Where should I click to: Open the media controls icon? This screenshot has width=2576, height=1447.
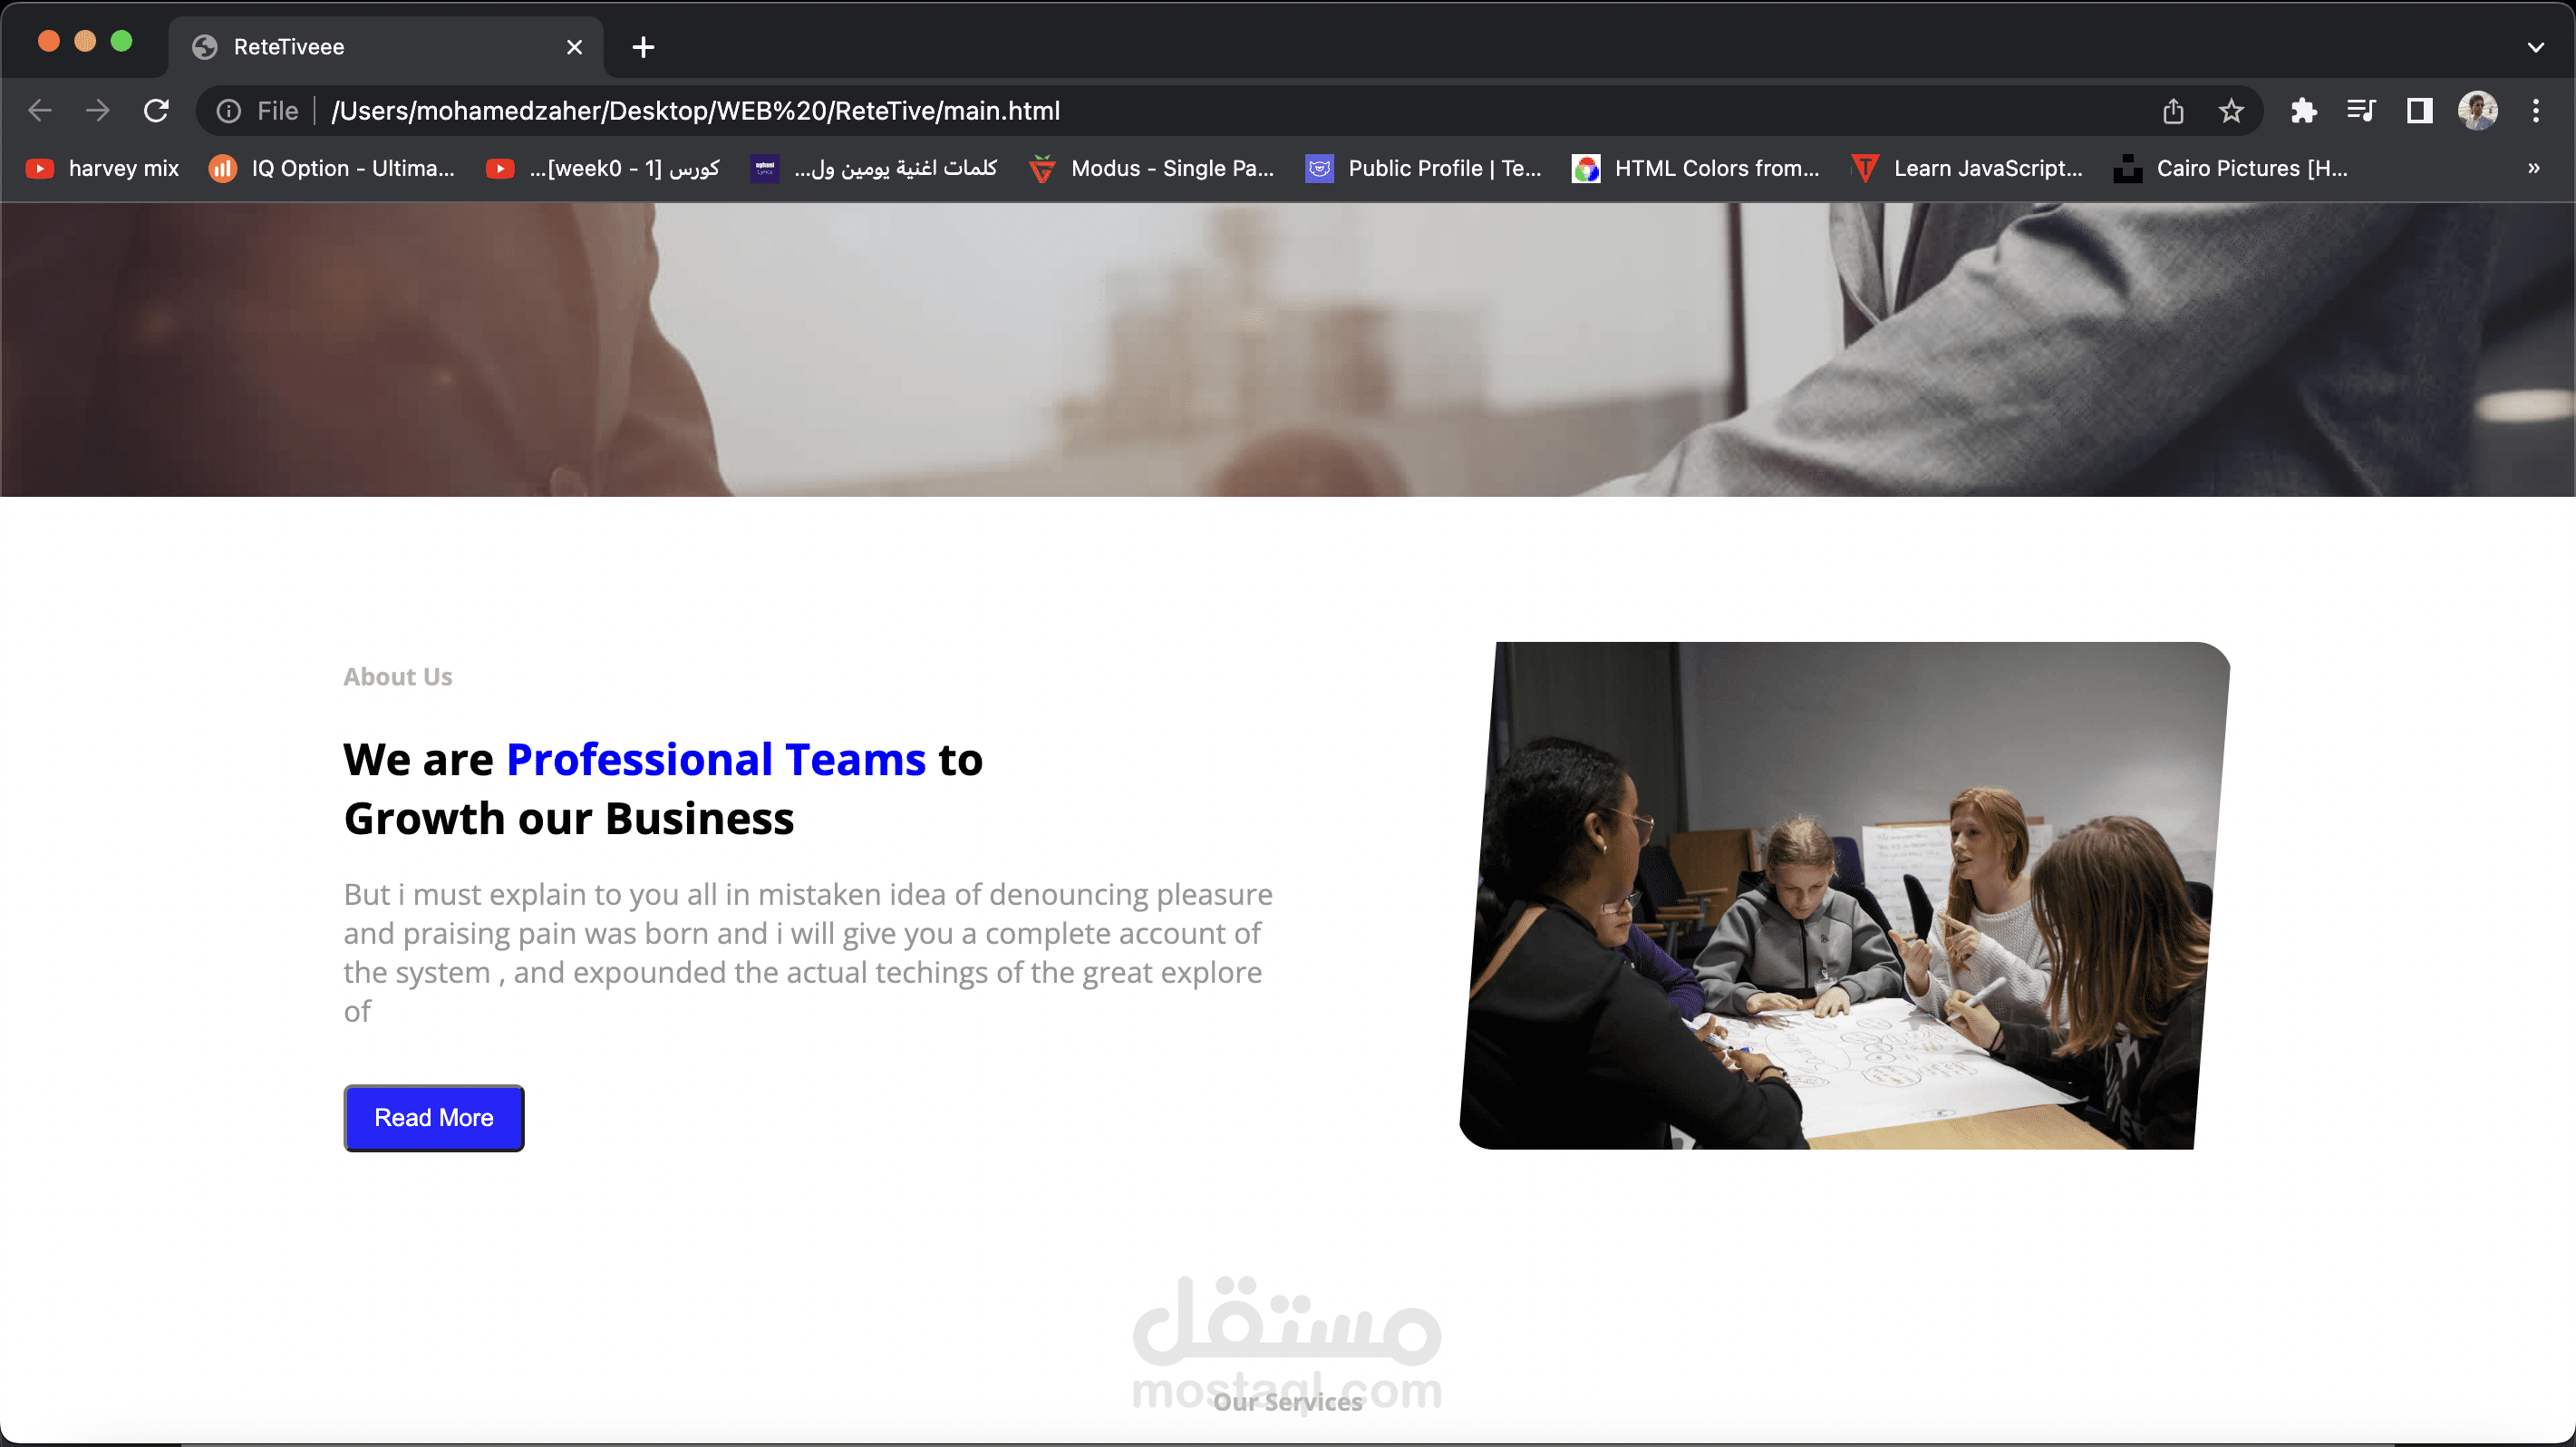2361,110
